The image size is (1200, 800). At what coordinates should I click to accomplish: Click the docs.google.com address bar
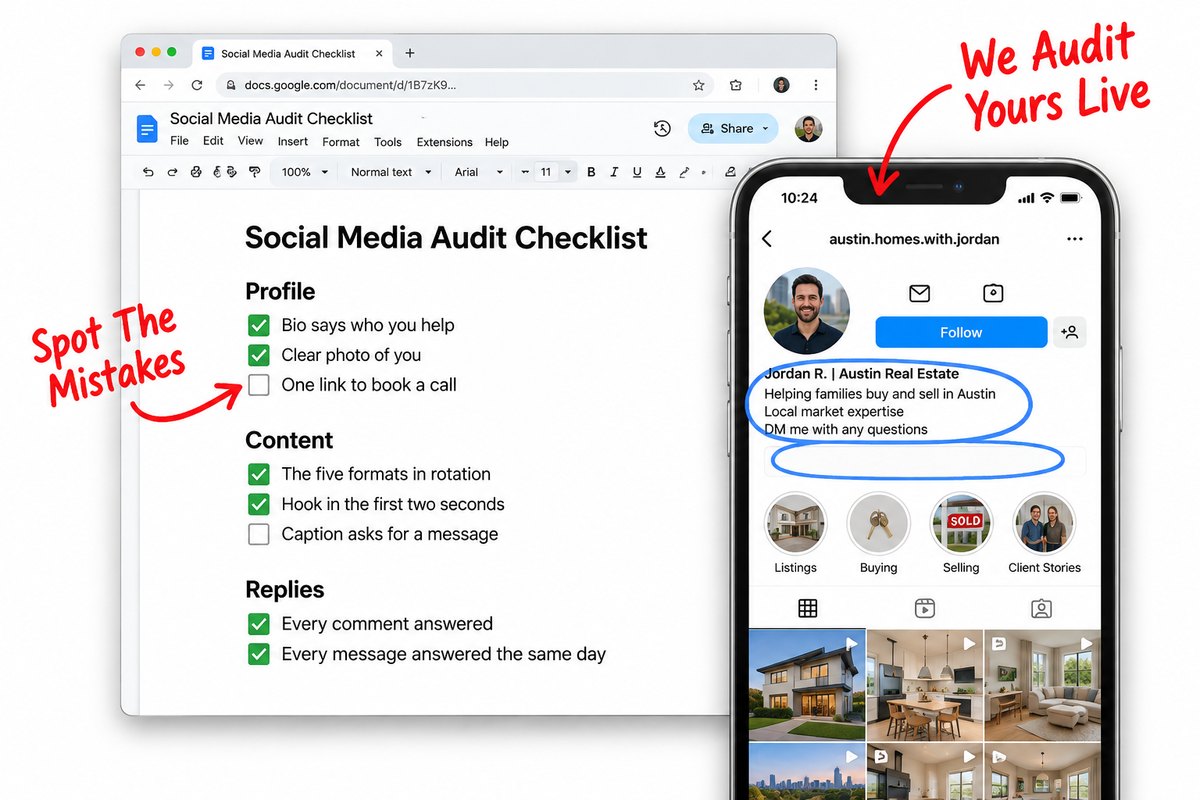(465, 86)
